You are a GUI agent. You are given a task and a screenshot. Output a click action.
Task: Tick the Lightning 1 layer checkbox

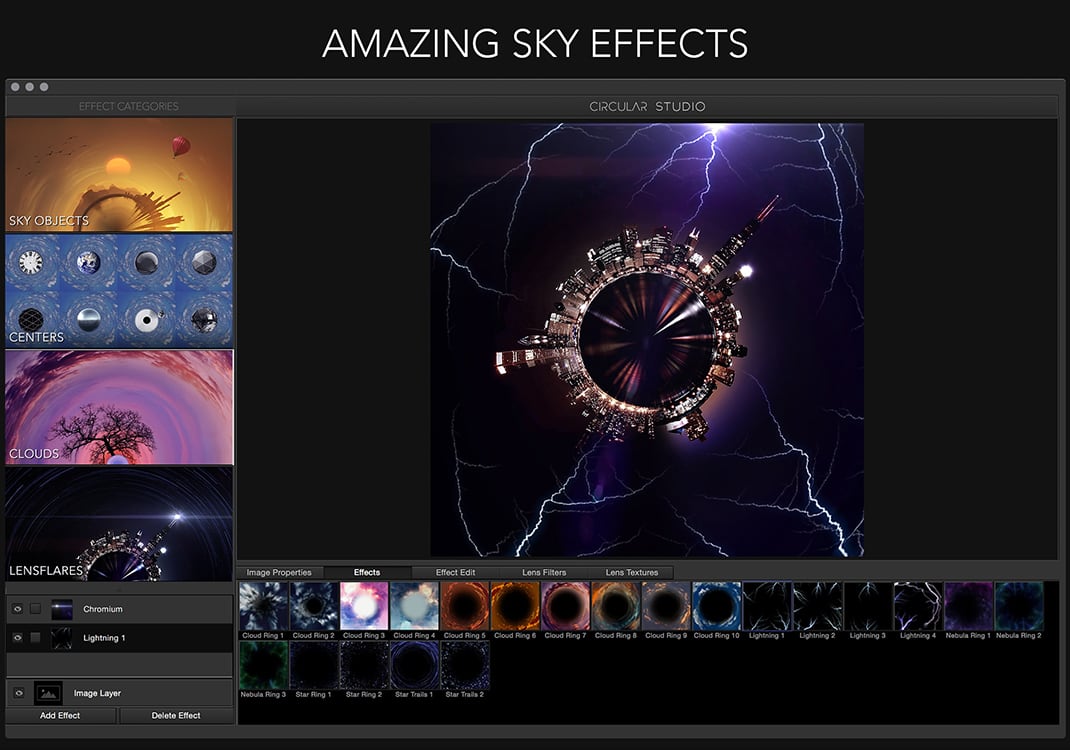tap(36, 638)
